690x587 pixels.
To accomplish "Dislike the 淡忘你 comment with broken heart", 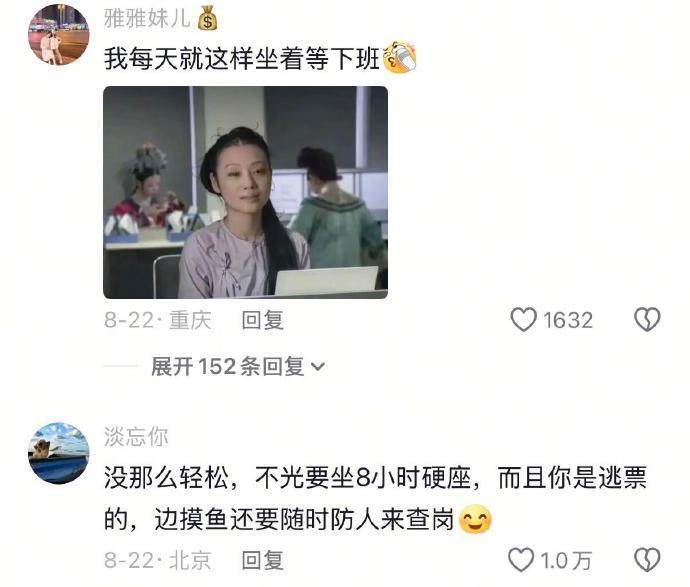I will pyautogui.click(x=647, y=560).
